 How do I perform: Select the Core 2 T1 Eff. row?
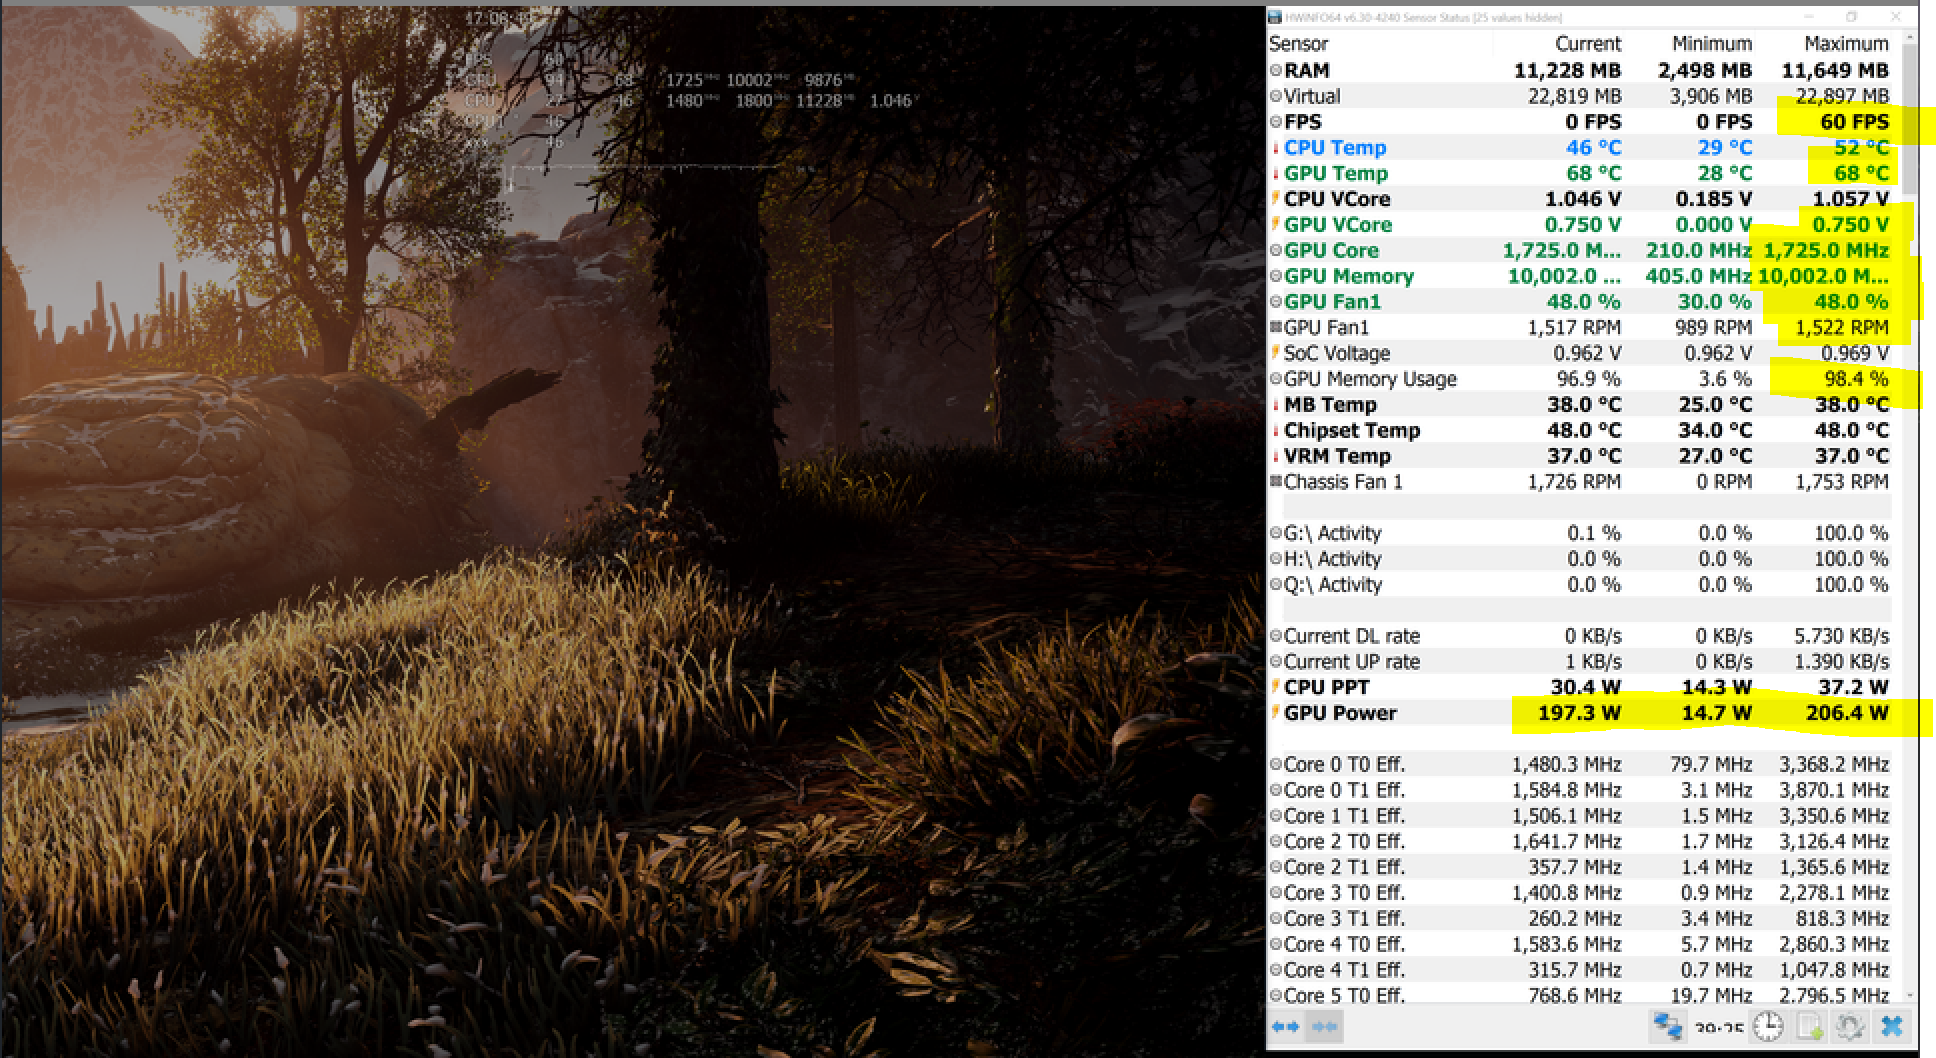1580,867
